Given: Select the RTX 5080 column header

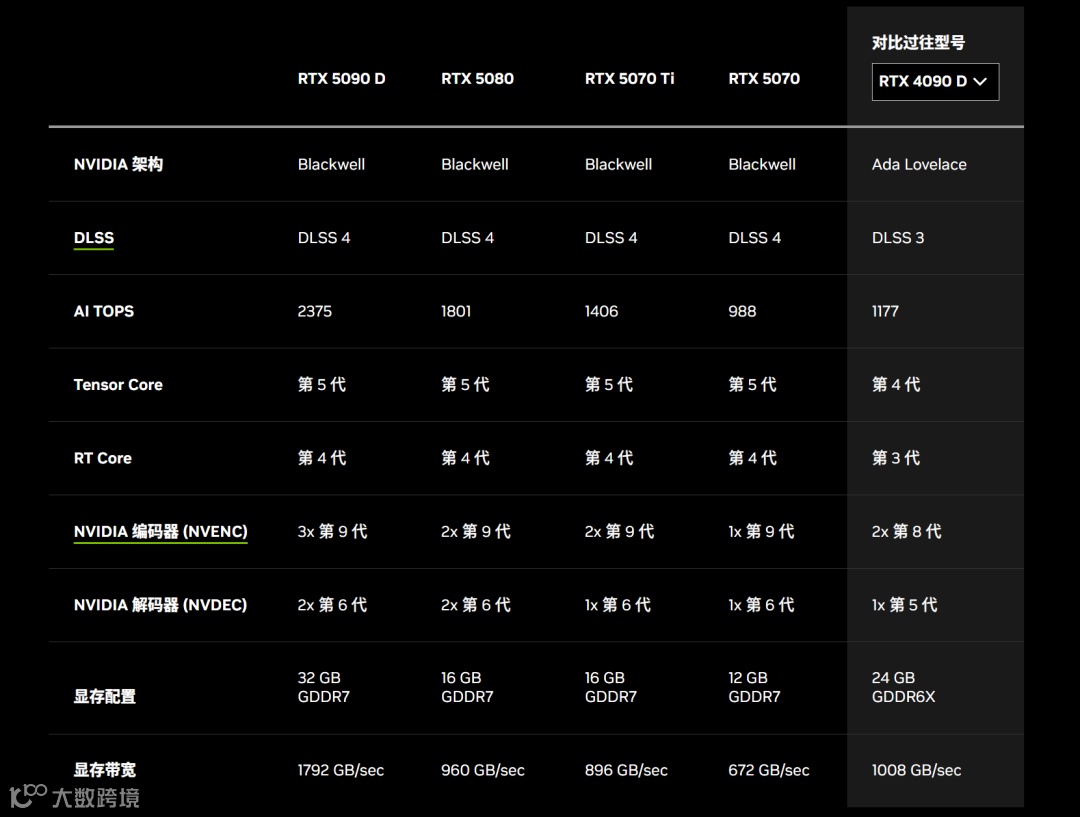Looking at the screenshot, I should pyautogui.click(x=477, y=79).
